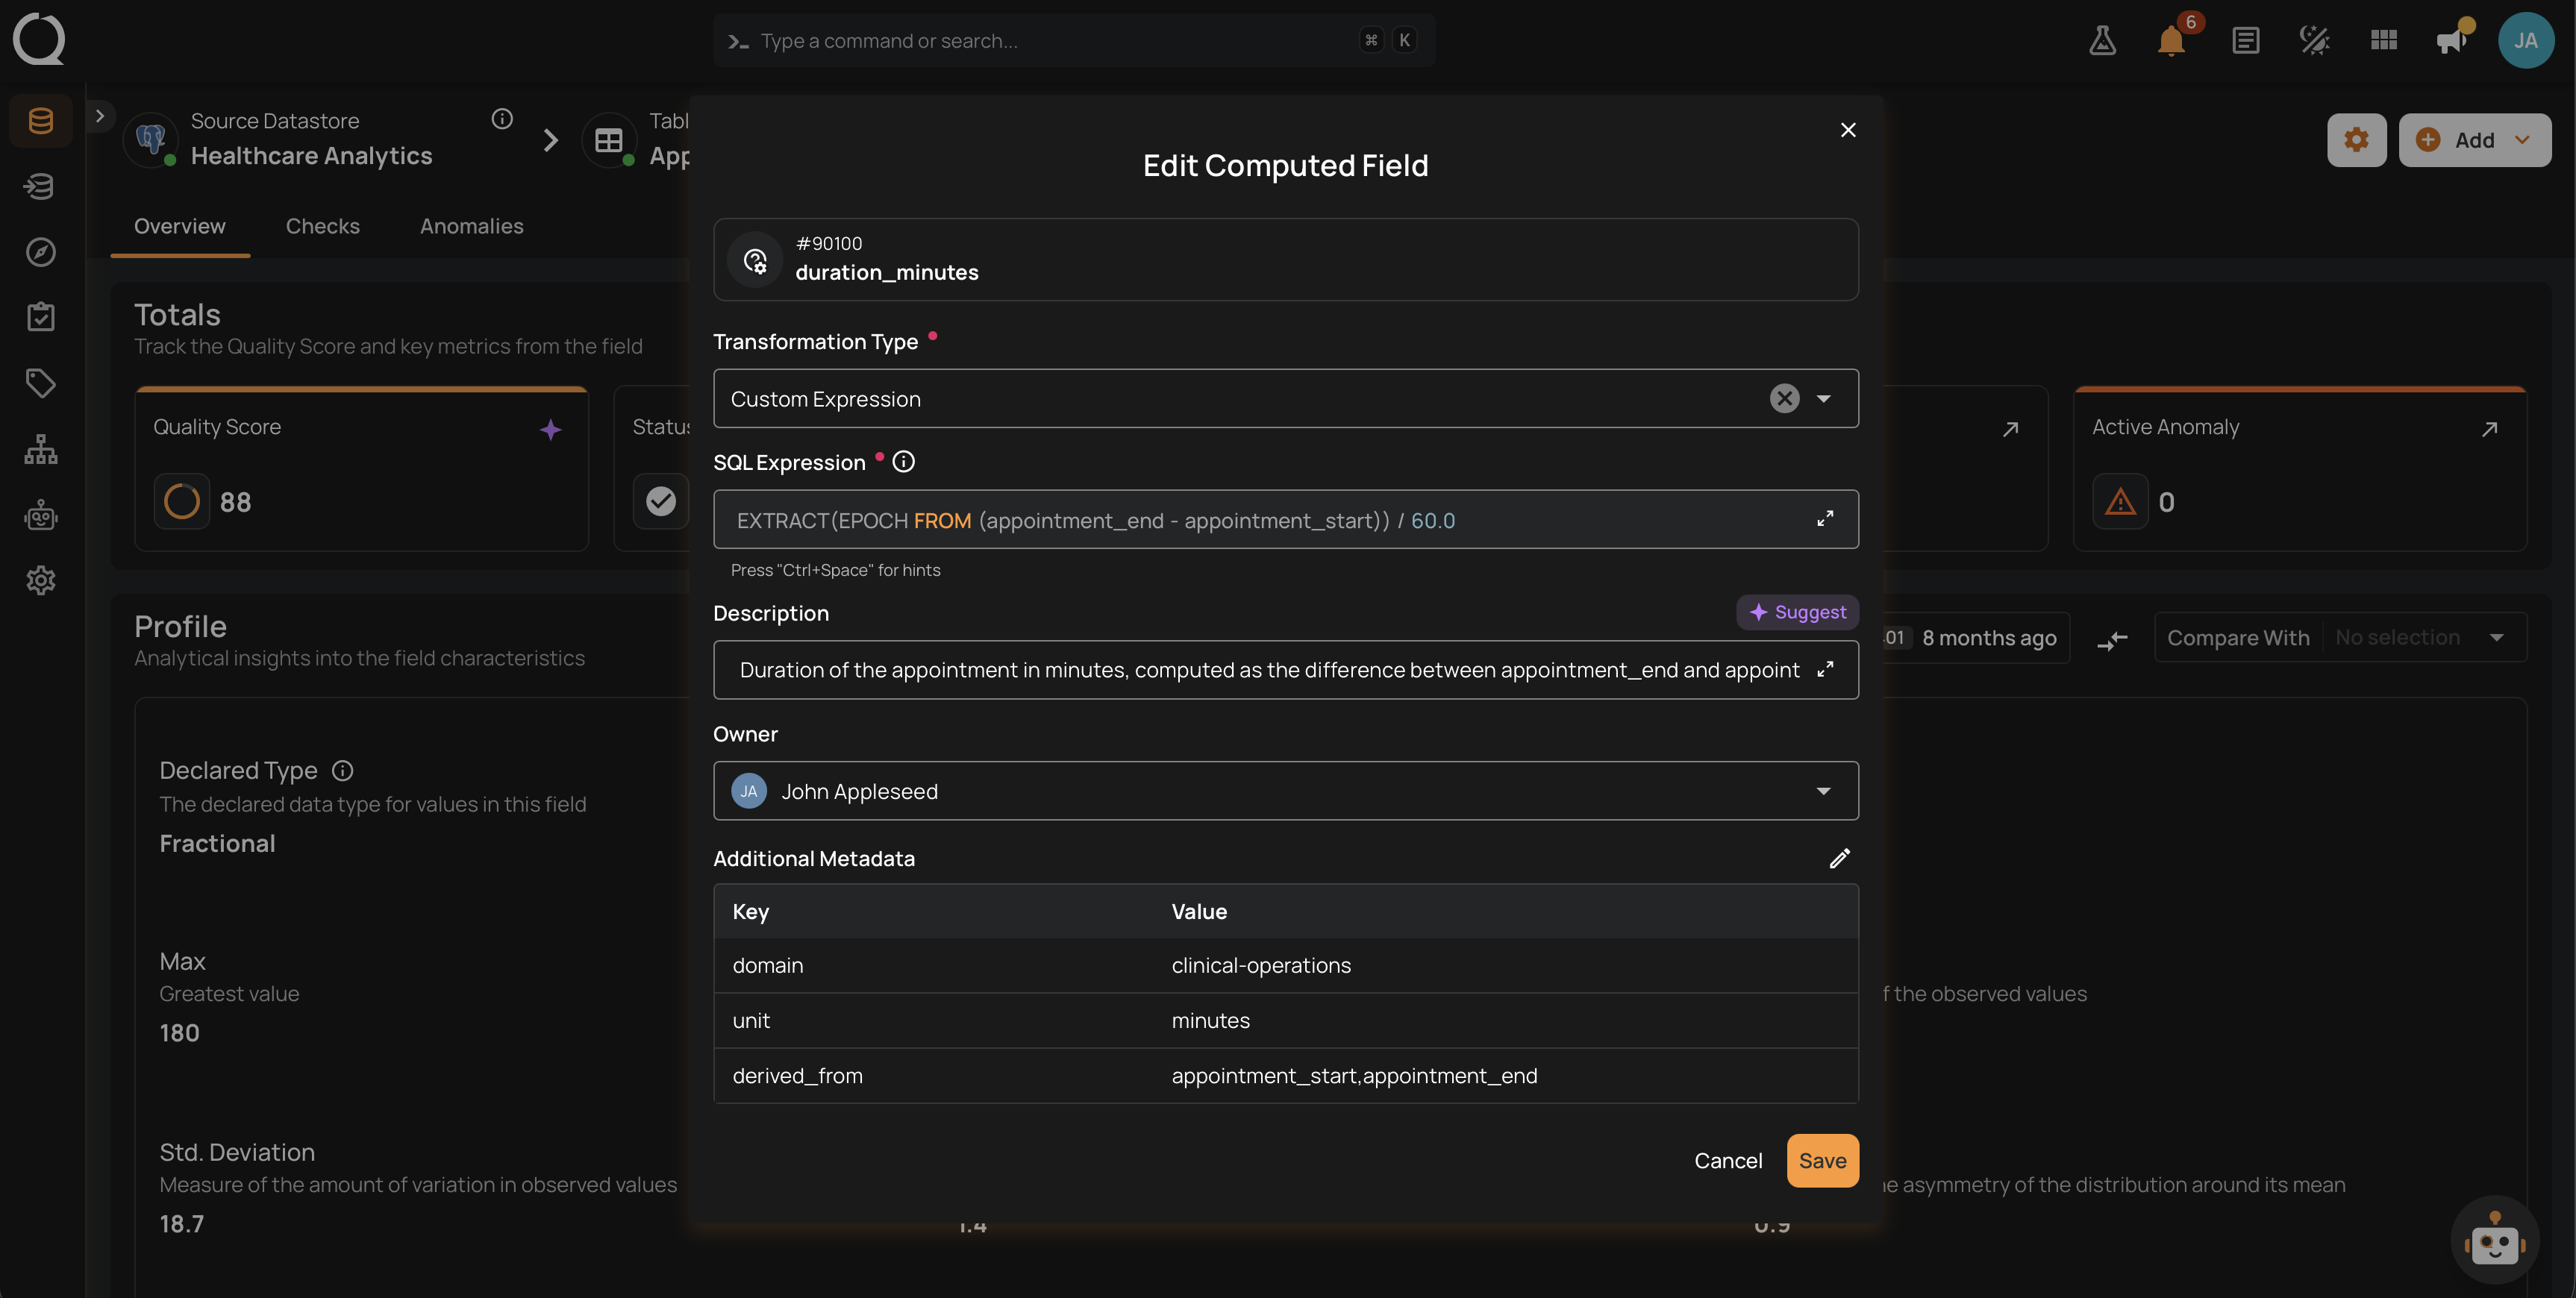
Task: Open the notifications bell
Action: coord(2171,40)
